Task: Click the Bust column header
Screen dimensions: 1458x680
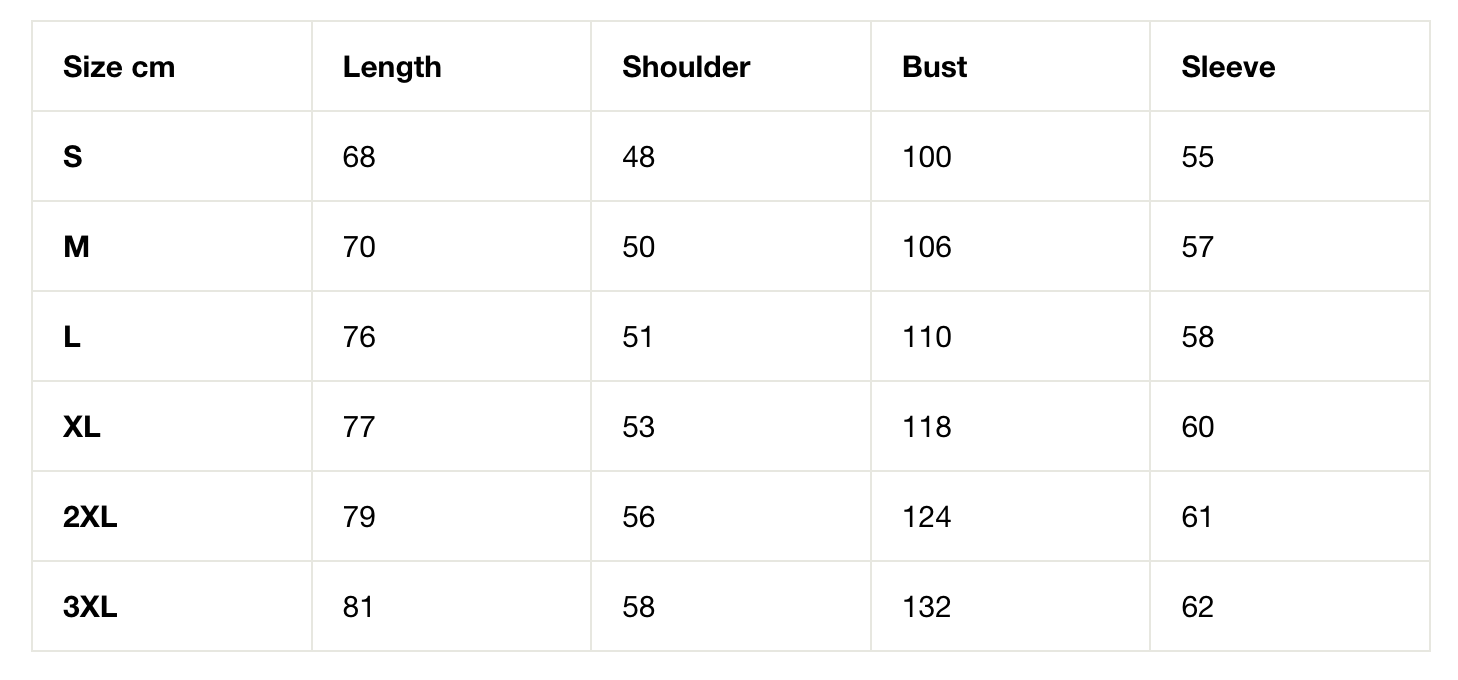Action: pyautogui.click(x=934, y=67)
